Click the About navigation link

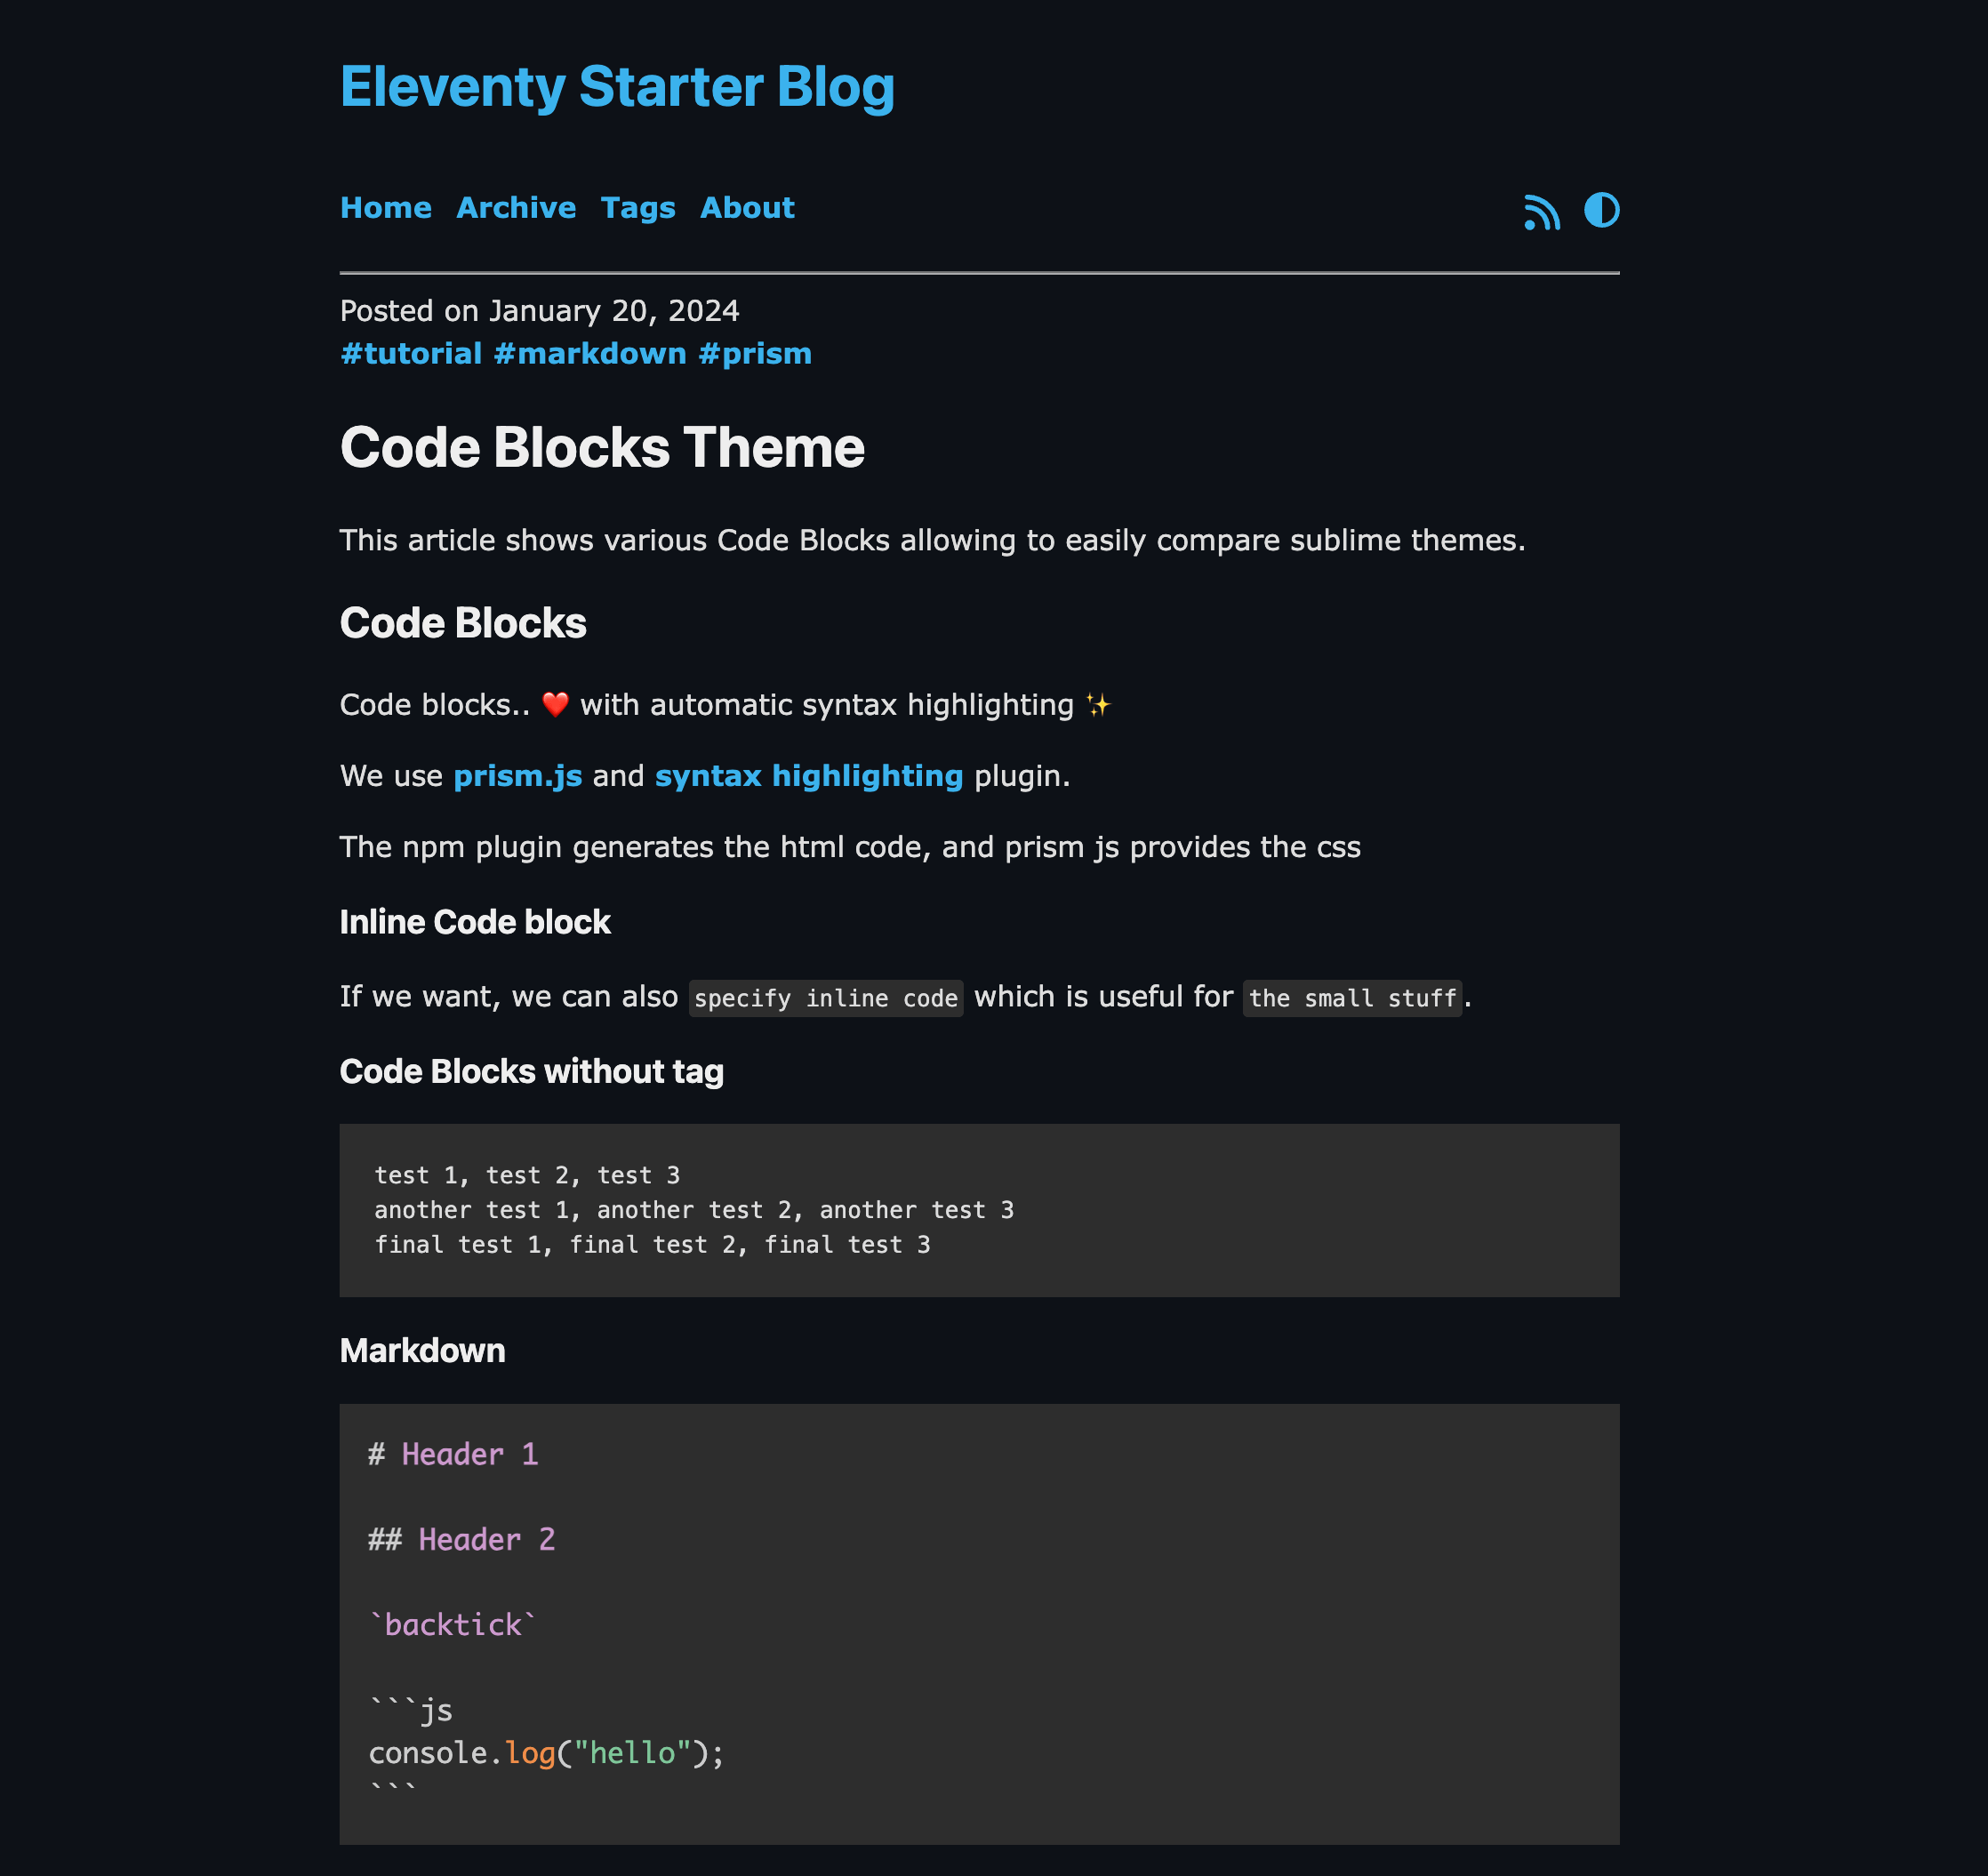pyautogui.click(x=747, y=208)
